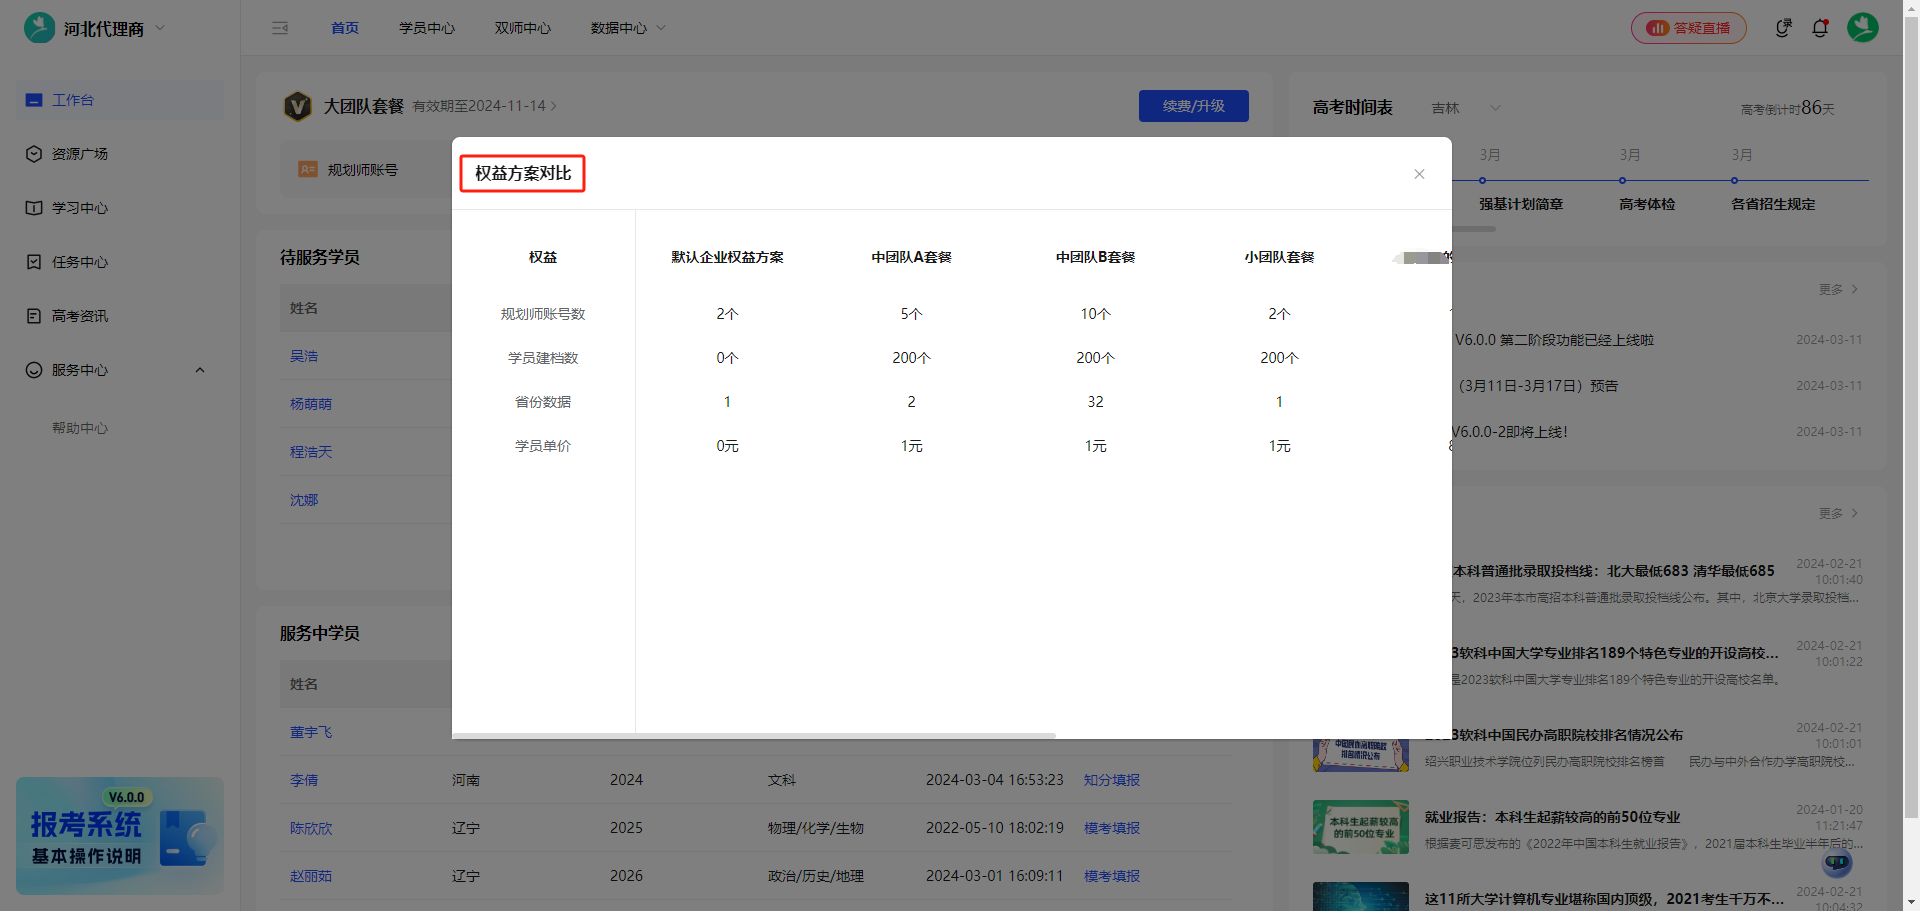Image resolution: width=1920 pixels, height=911 pixels.
Task: Open student 沈娜
Action: pos(304,500)
